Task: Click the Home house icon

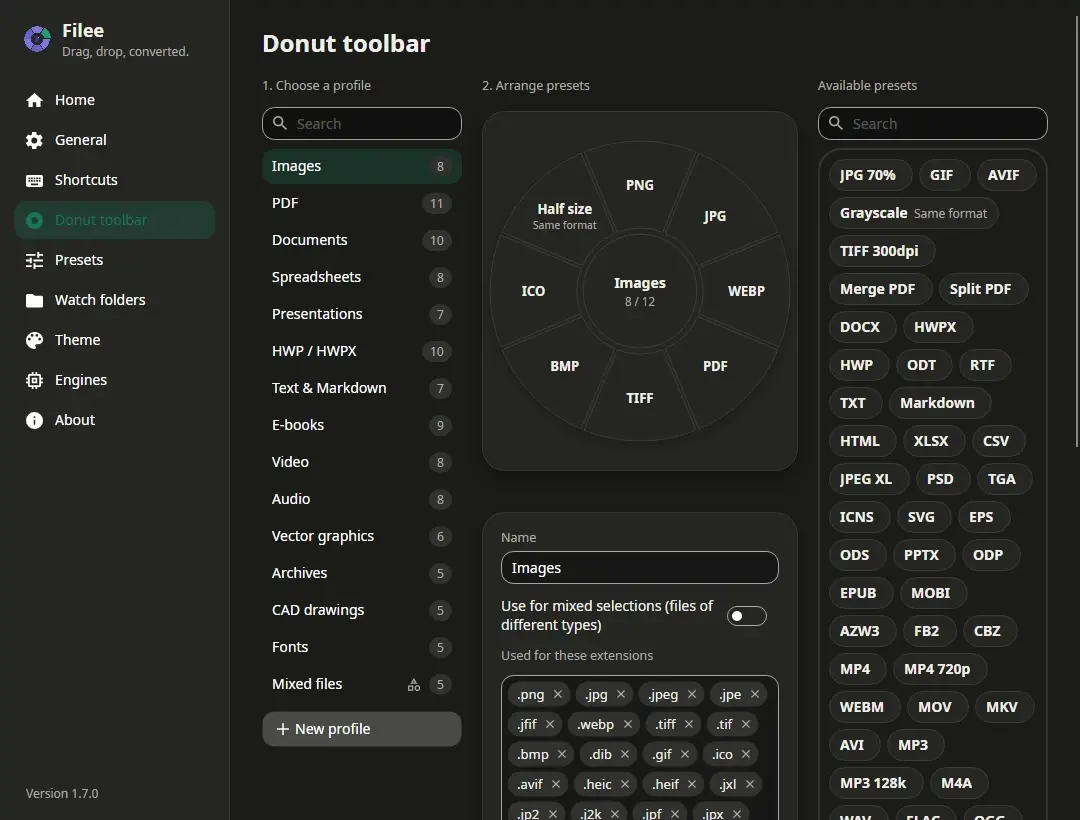Action: pyautogui.click(x=34, y=101)
